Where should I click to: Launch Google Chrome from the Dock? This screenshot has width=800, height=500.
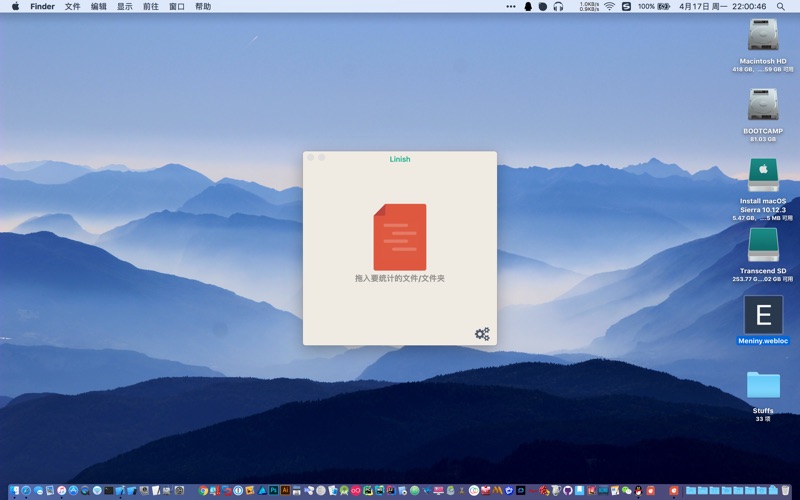[203, 491]
